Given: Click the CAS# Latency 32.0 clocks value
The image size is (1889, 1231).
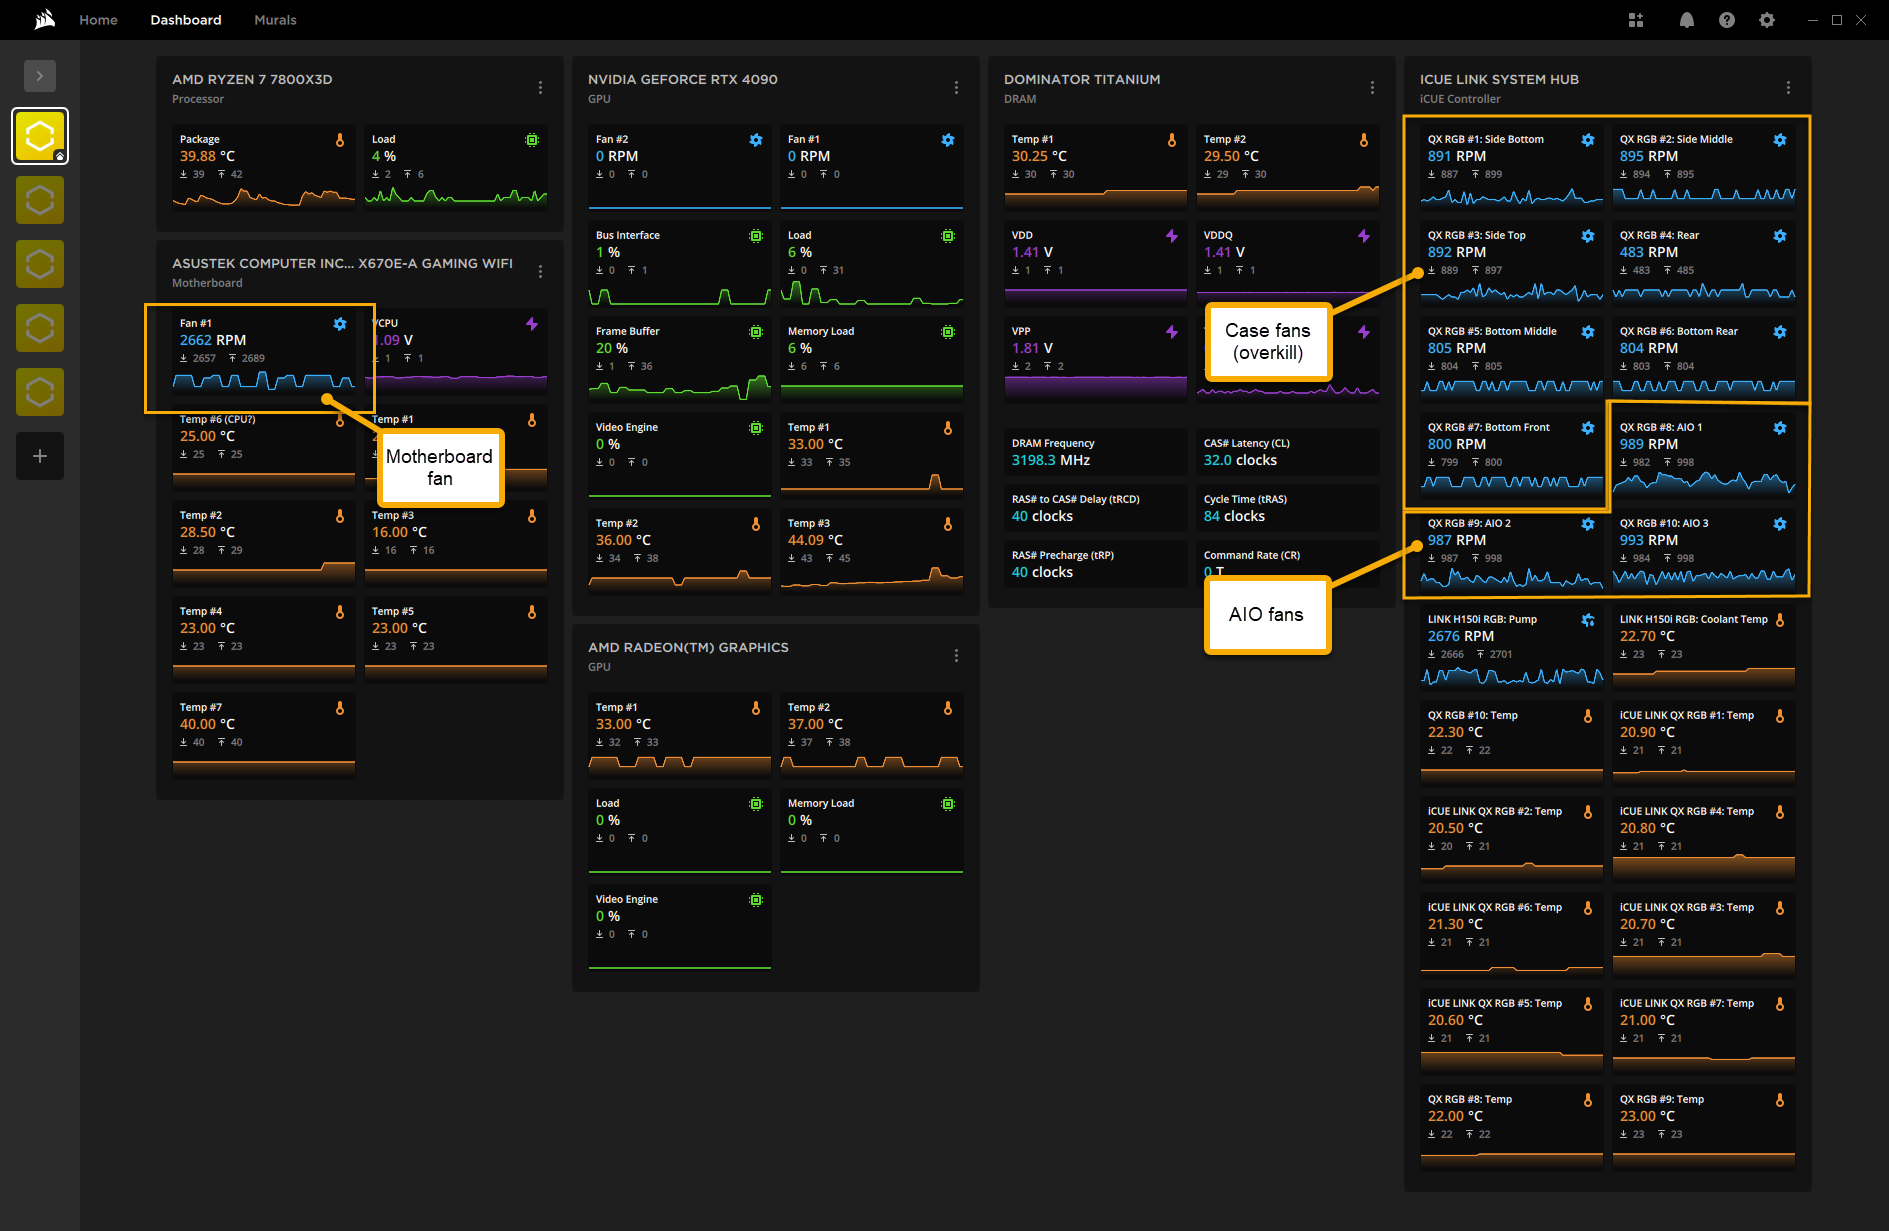Looking at the screenshot, I should 1240,460.
